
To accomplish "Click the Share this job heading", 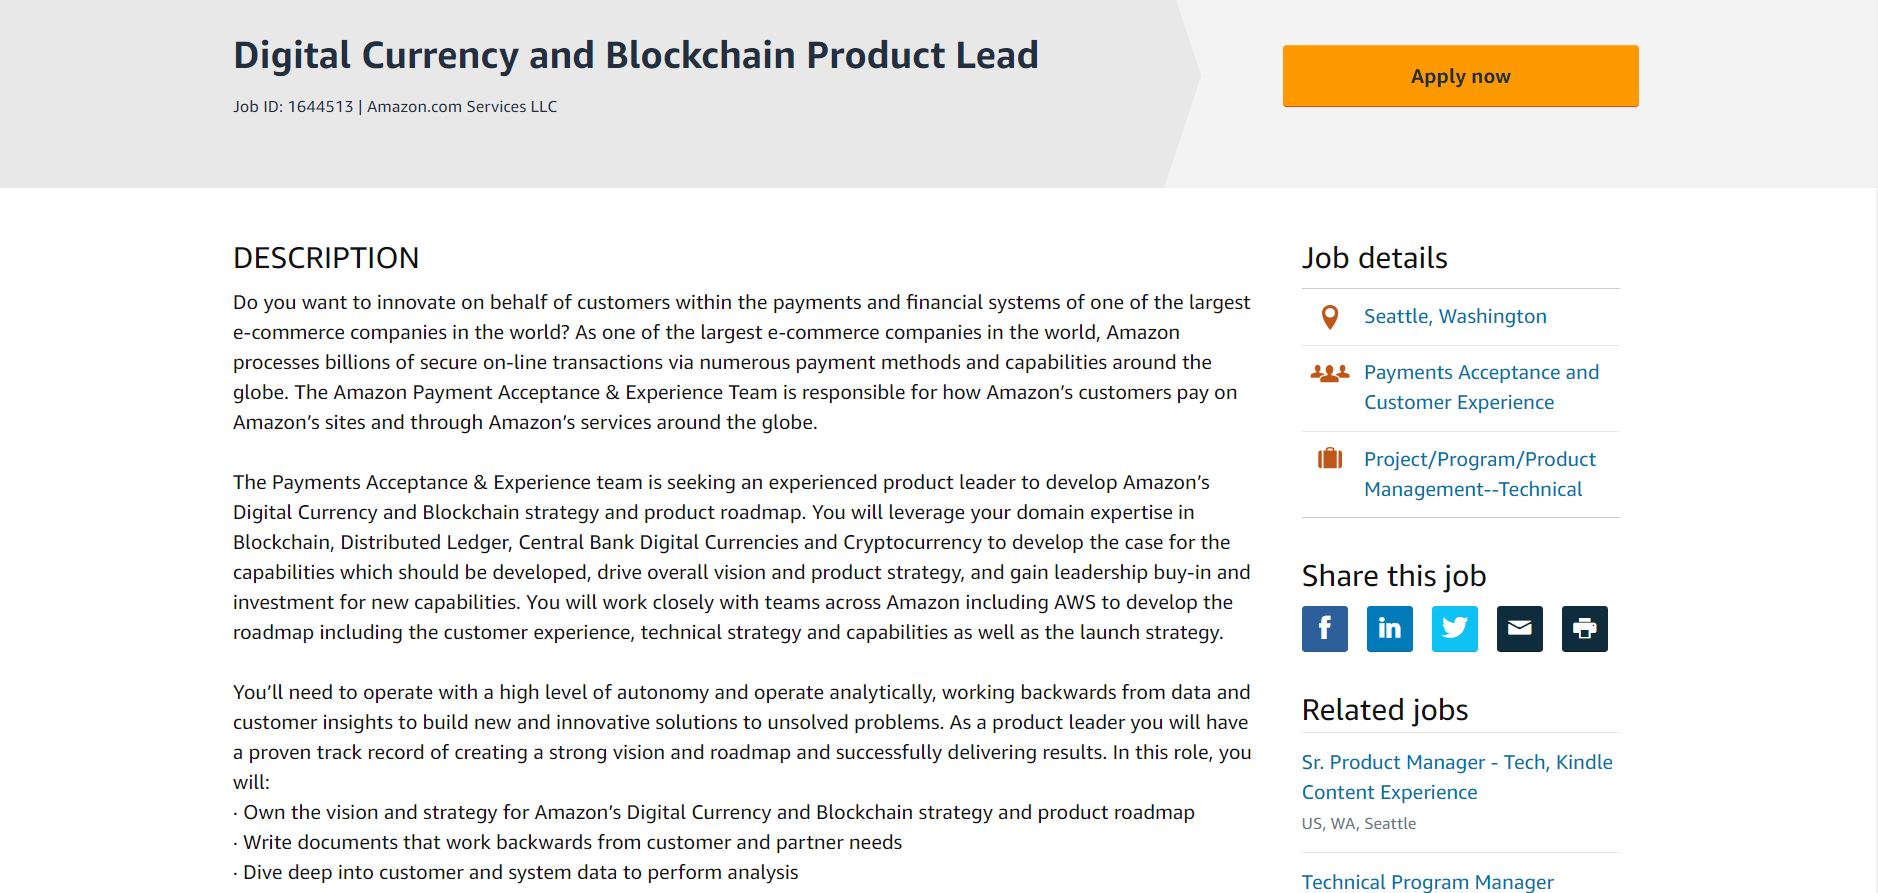I will pos(1394,576).
